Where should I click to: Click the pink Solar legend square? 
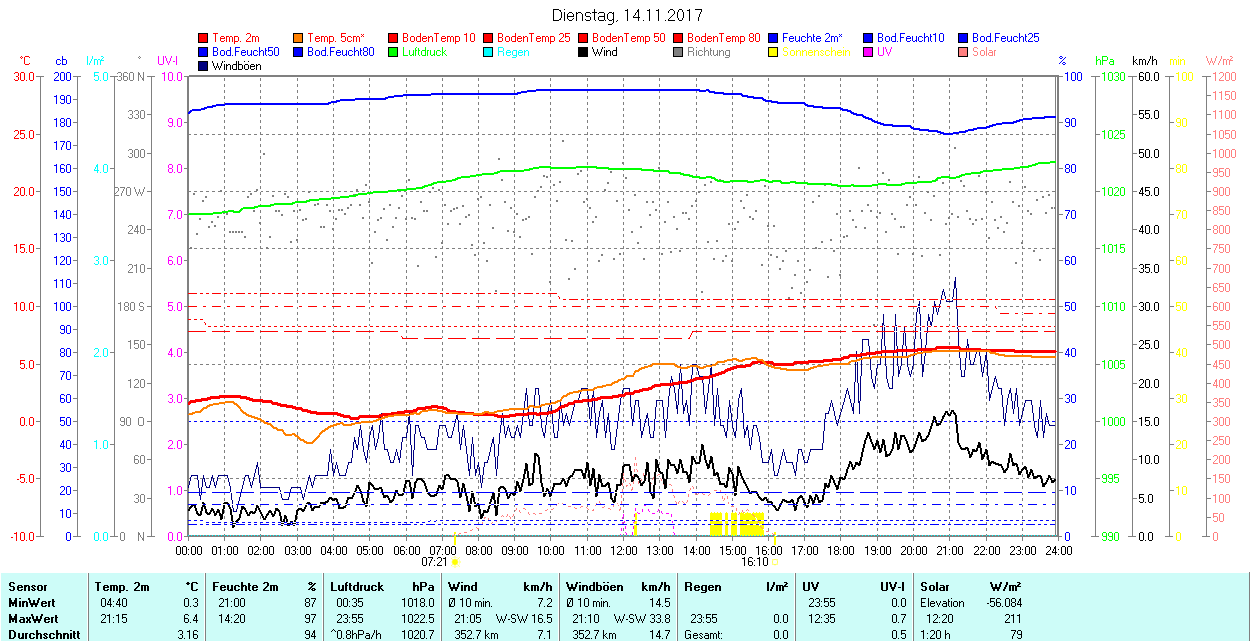point(964,52)
